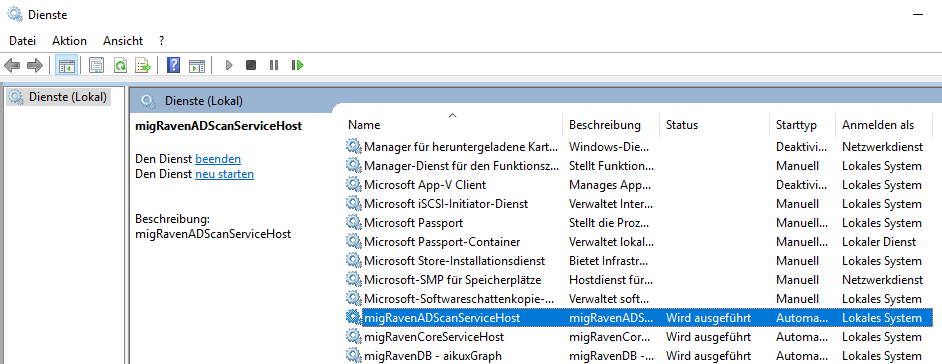Click the Back arrow toolbar icon
This screenshot has width=942, height=364.
click(x=12, y=65)
